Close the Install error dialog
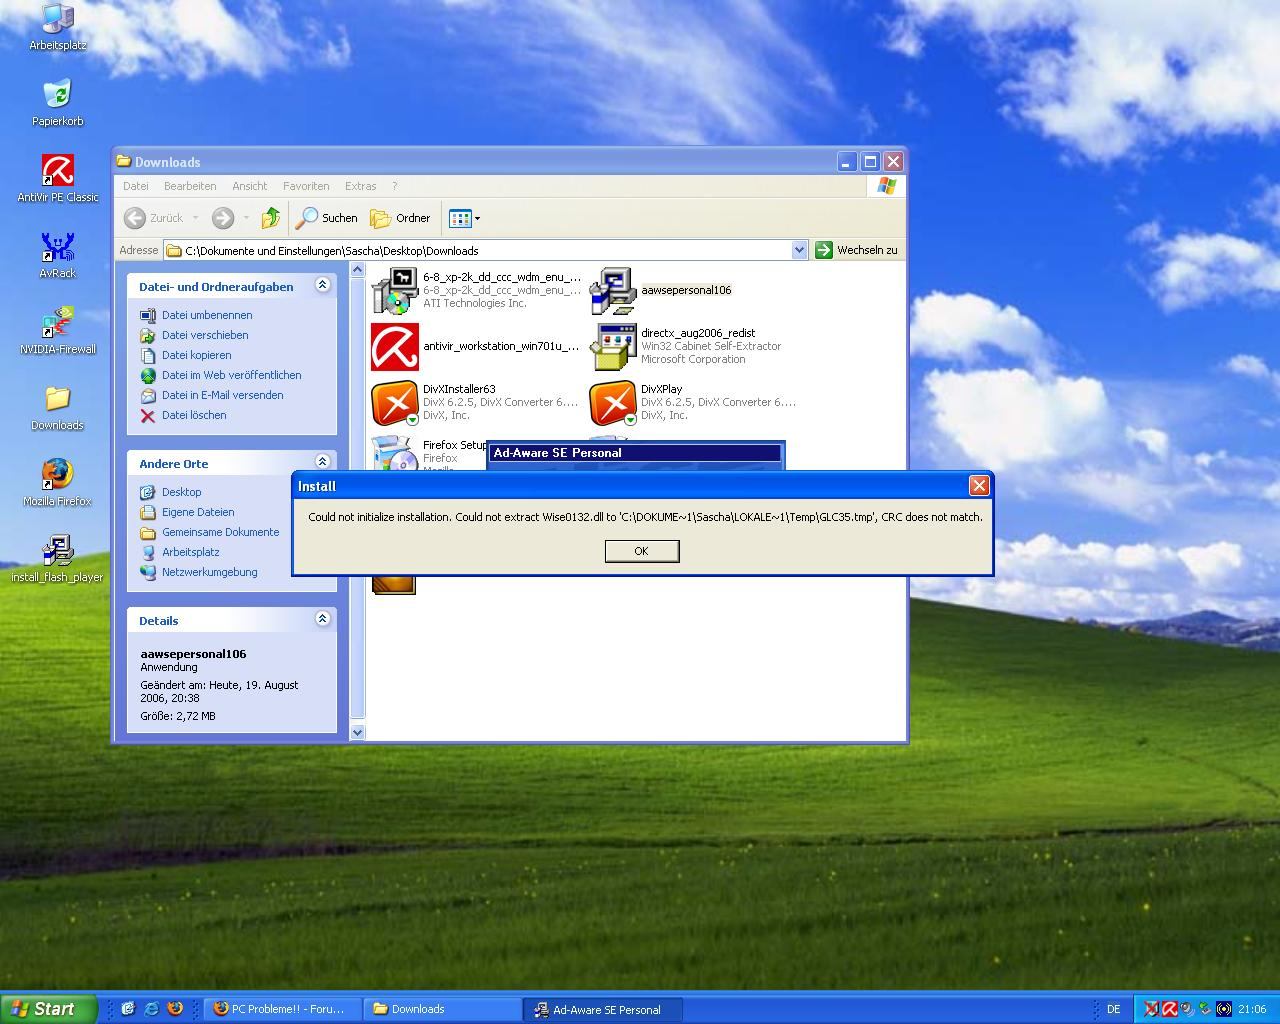Screen dimensions: 1280x1024 [x=979, y=485]
